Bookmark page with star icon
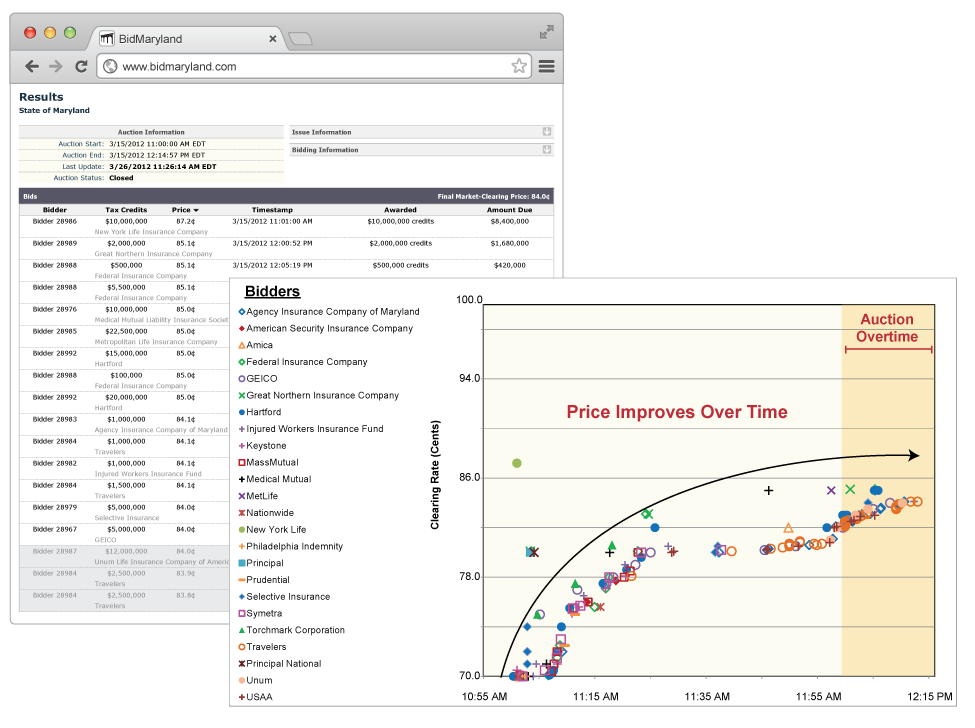The height and width of the screenshot is (728, 975). (519, 66)
